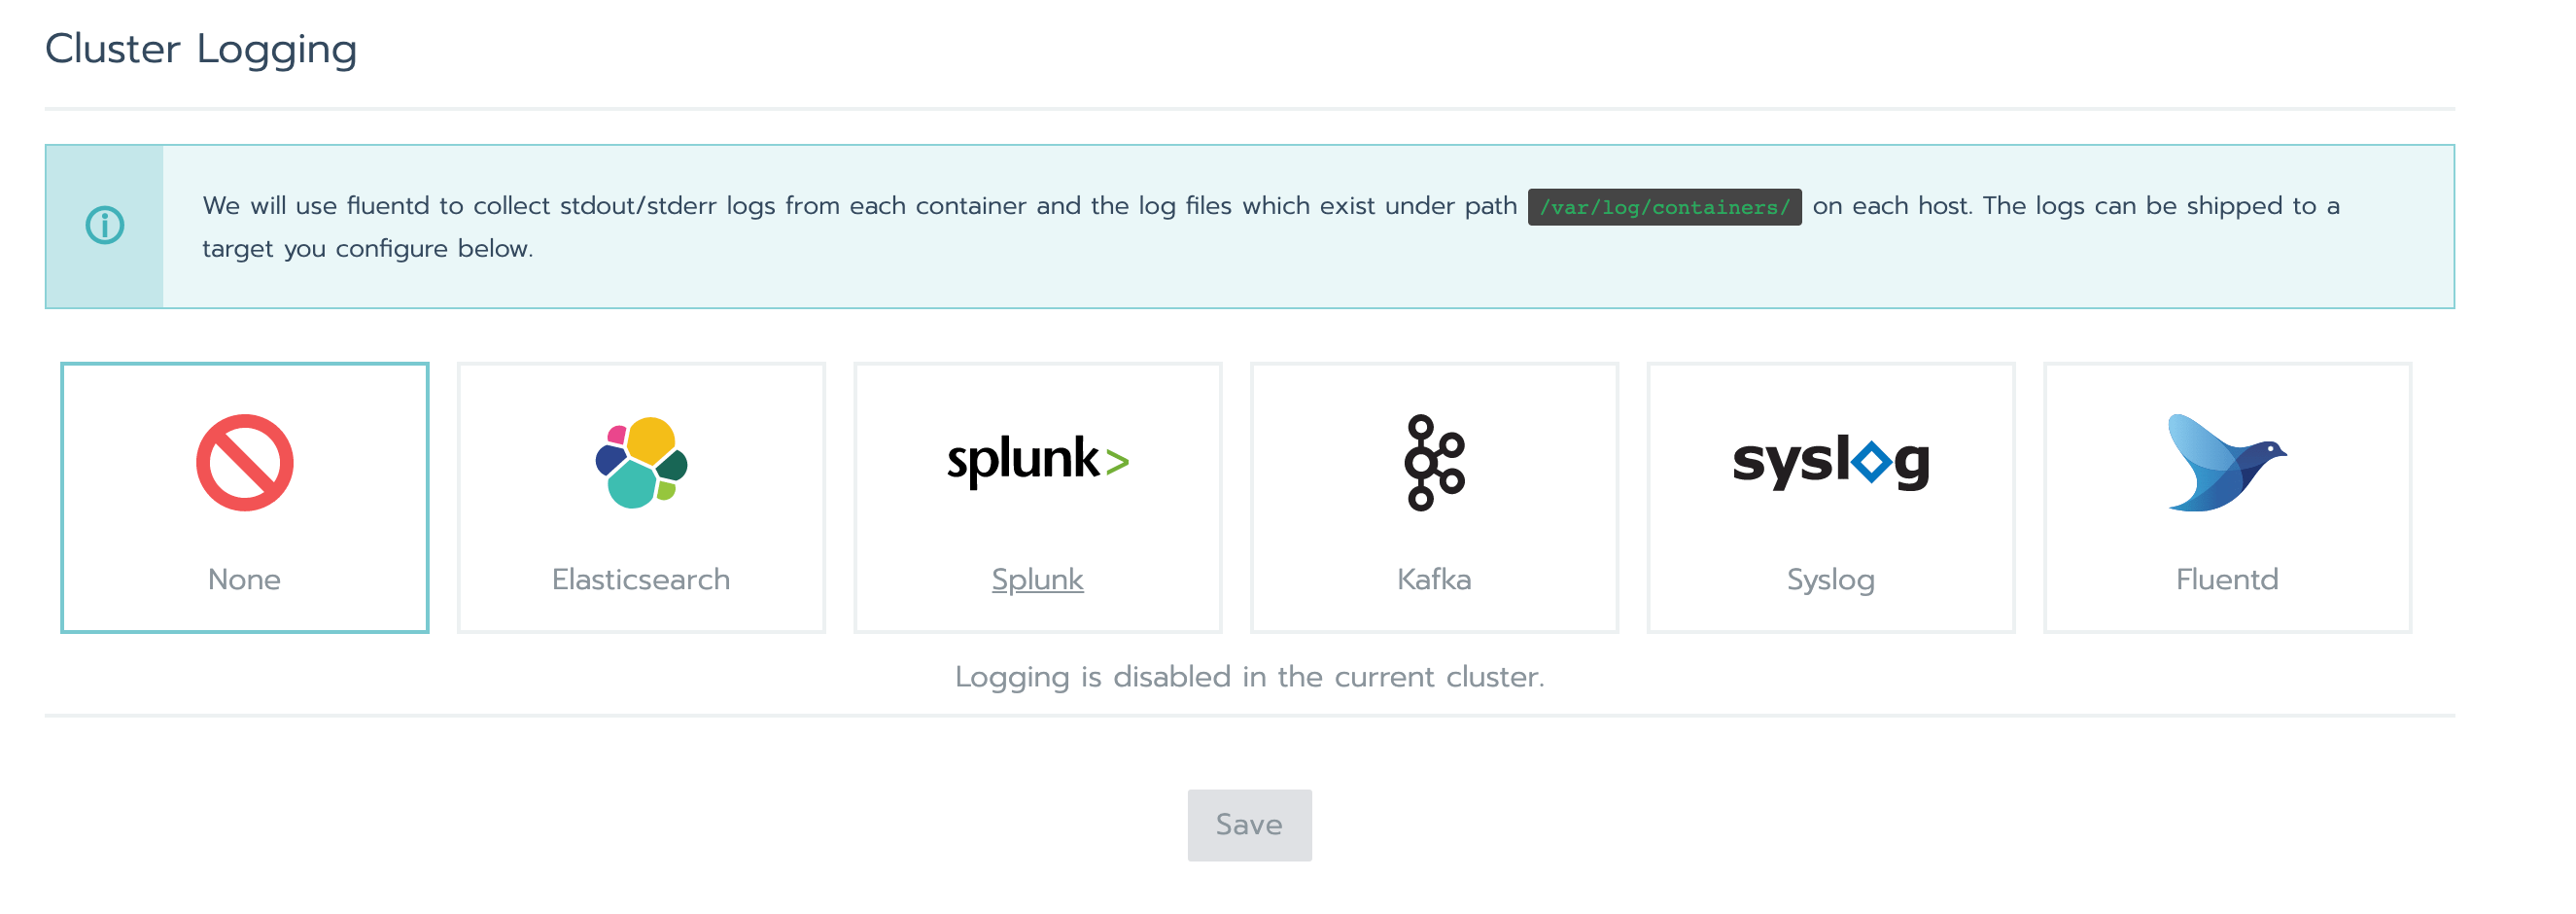Click the Elasticsearch label text
Image resolution: width=2576 pixels, height=914 pixels.
coord(641,579)
